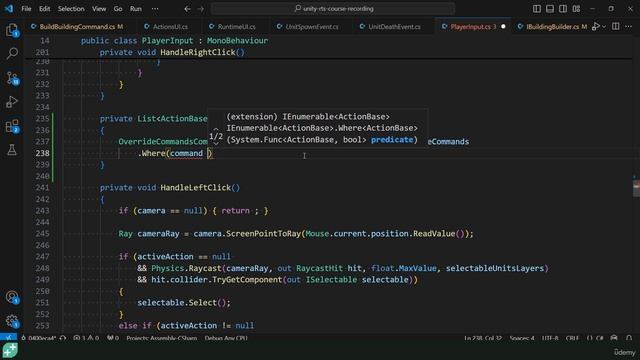The image size is (640, 360).
Task: Click Projects: Assembly-CSharp status item
Action: (x=162, y=338)
